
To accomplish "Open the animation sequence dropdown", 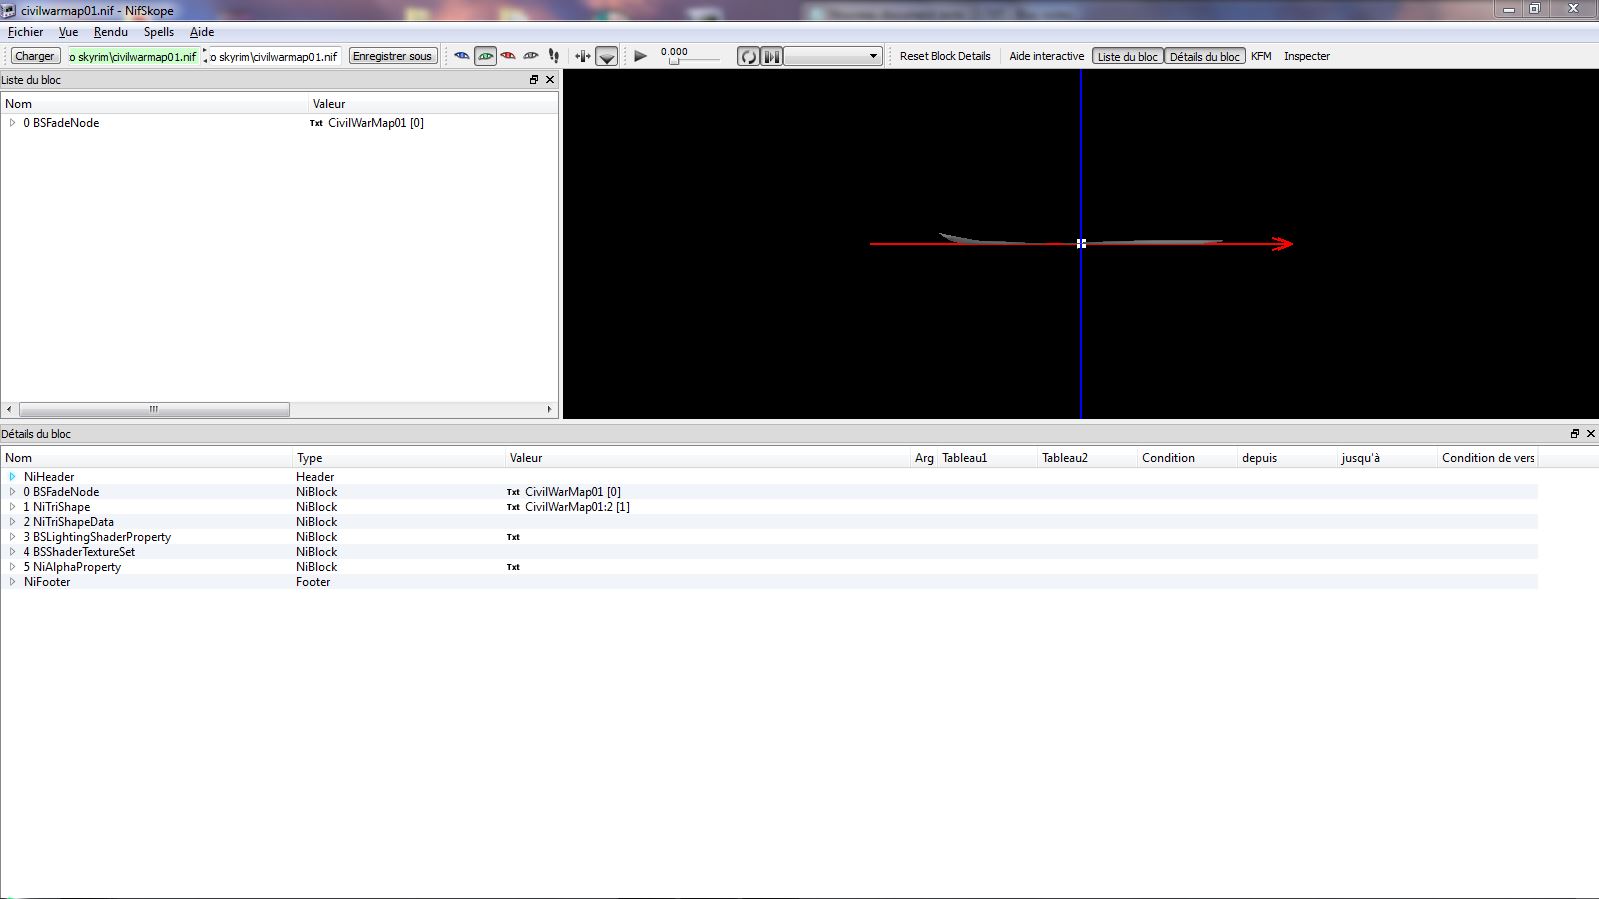I will tap(833, 57).
